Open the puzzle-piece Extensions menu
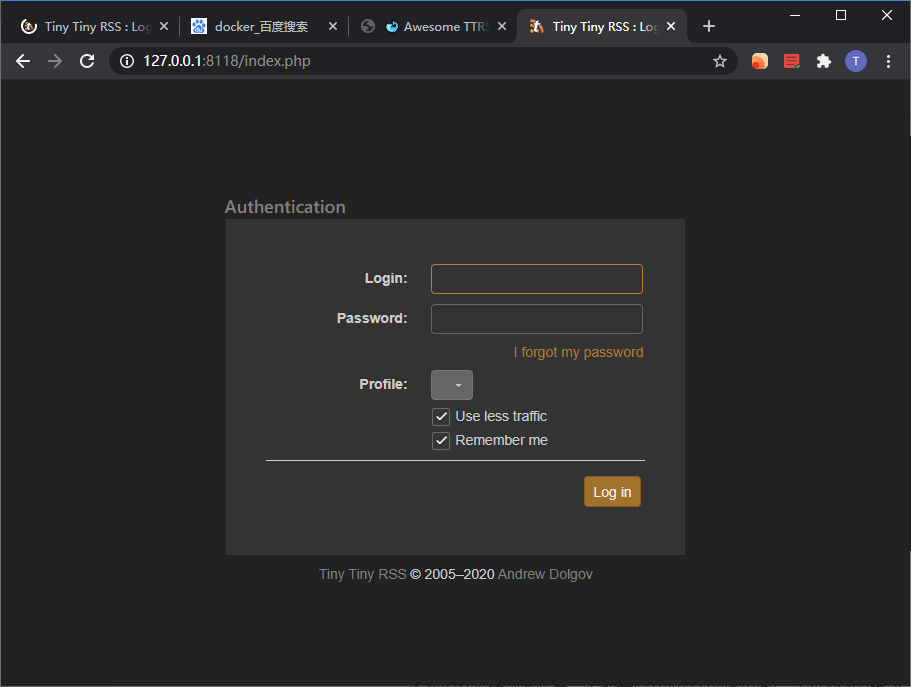This screenshot has width=911, height=687. (823, 62)
